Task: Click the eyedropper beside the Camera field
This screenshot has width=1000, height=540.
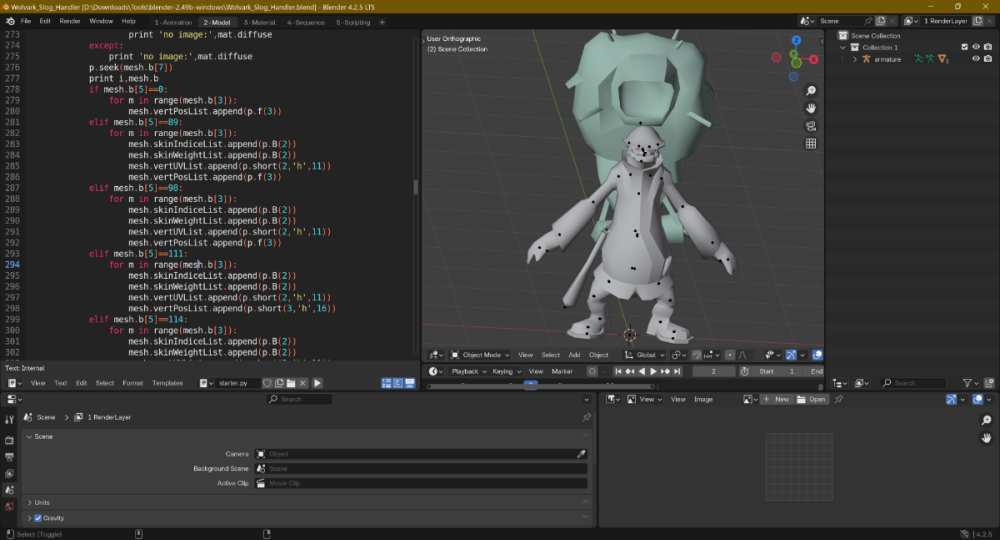Action: pyautogui.click(x=581, y=454)
